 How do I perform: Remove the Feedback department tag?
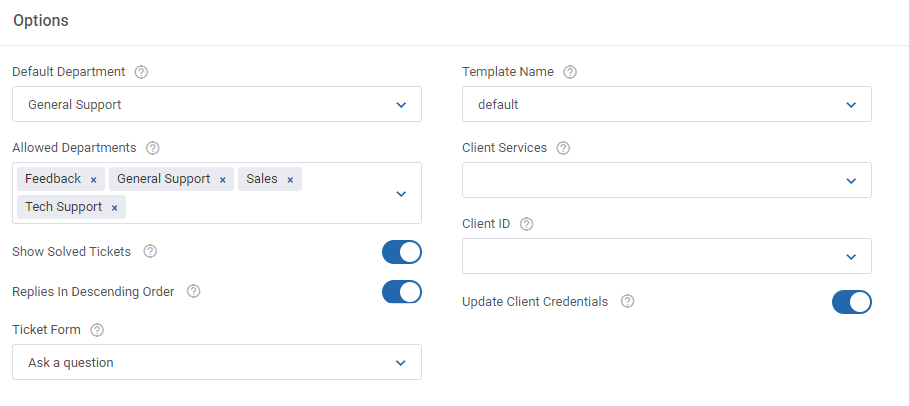(x=93, y=180)
